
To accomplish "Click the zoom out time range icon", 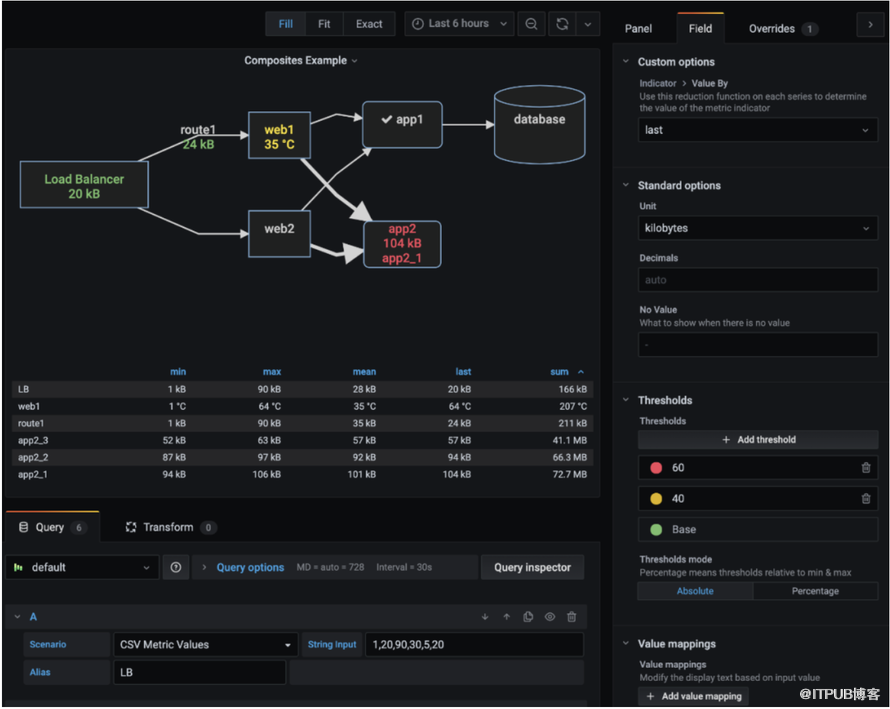I will [x=531, y=24].
